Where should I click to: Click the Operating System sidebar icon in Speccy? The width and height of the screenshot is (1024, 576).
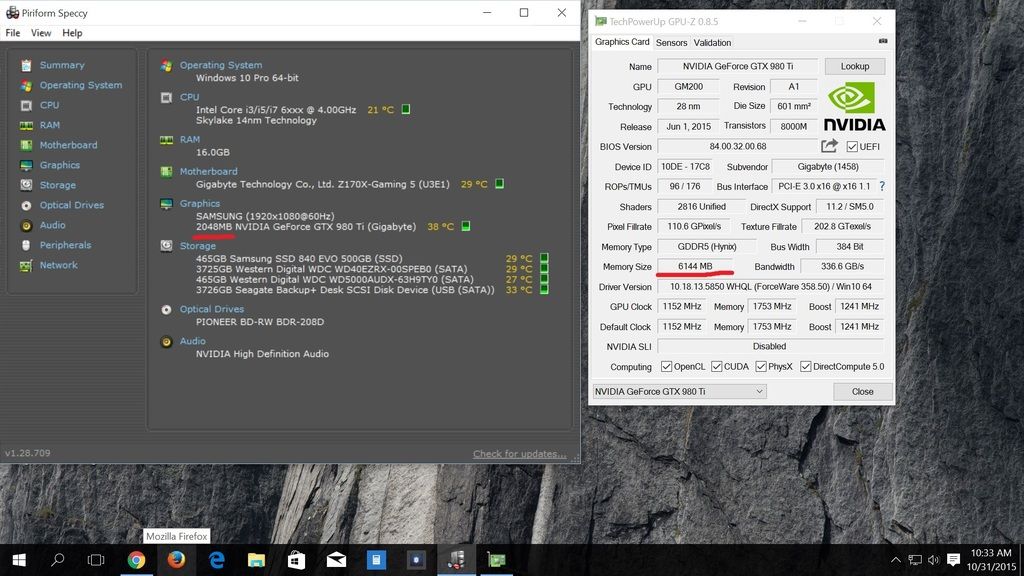click(26, 86)
